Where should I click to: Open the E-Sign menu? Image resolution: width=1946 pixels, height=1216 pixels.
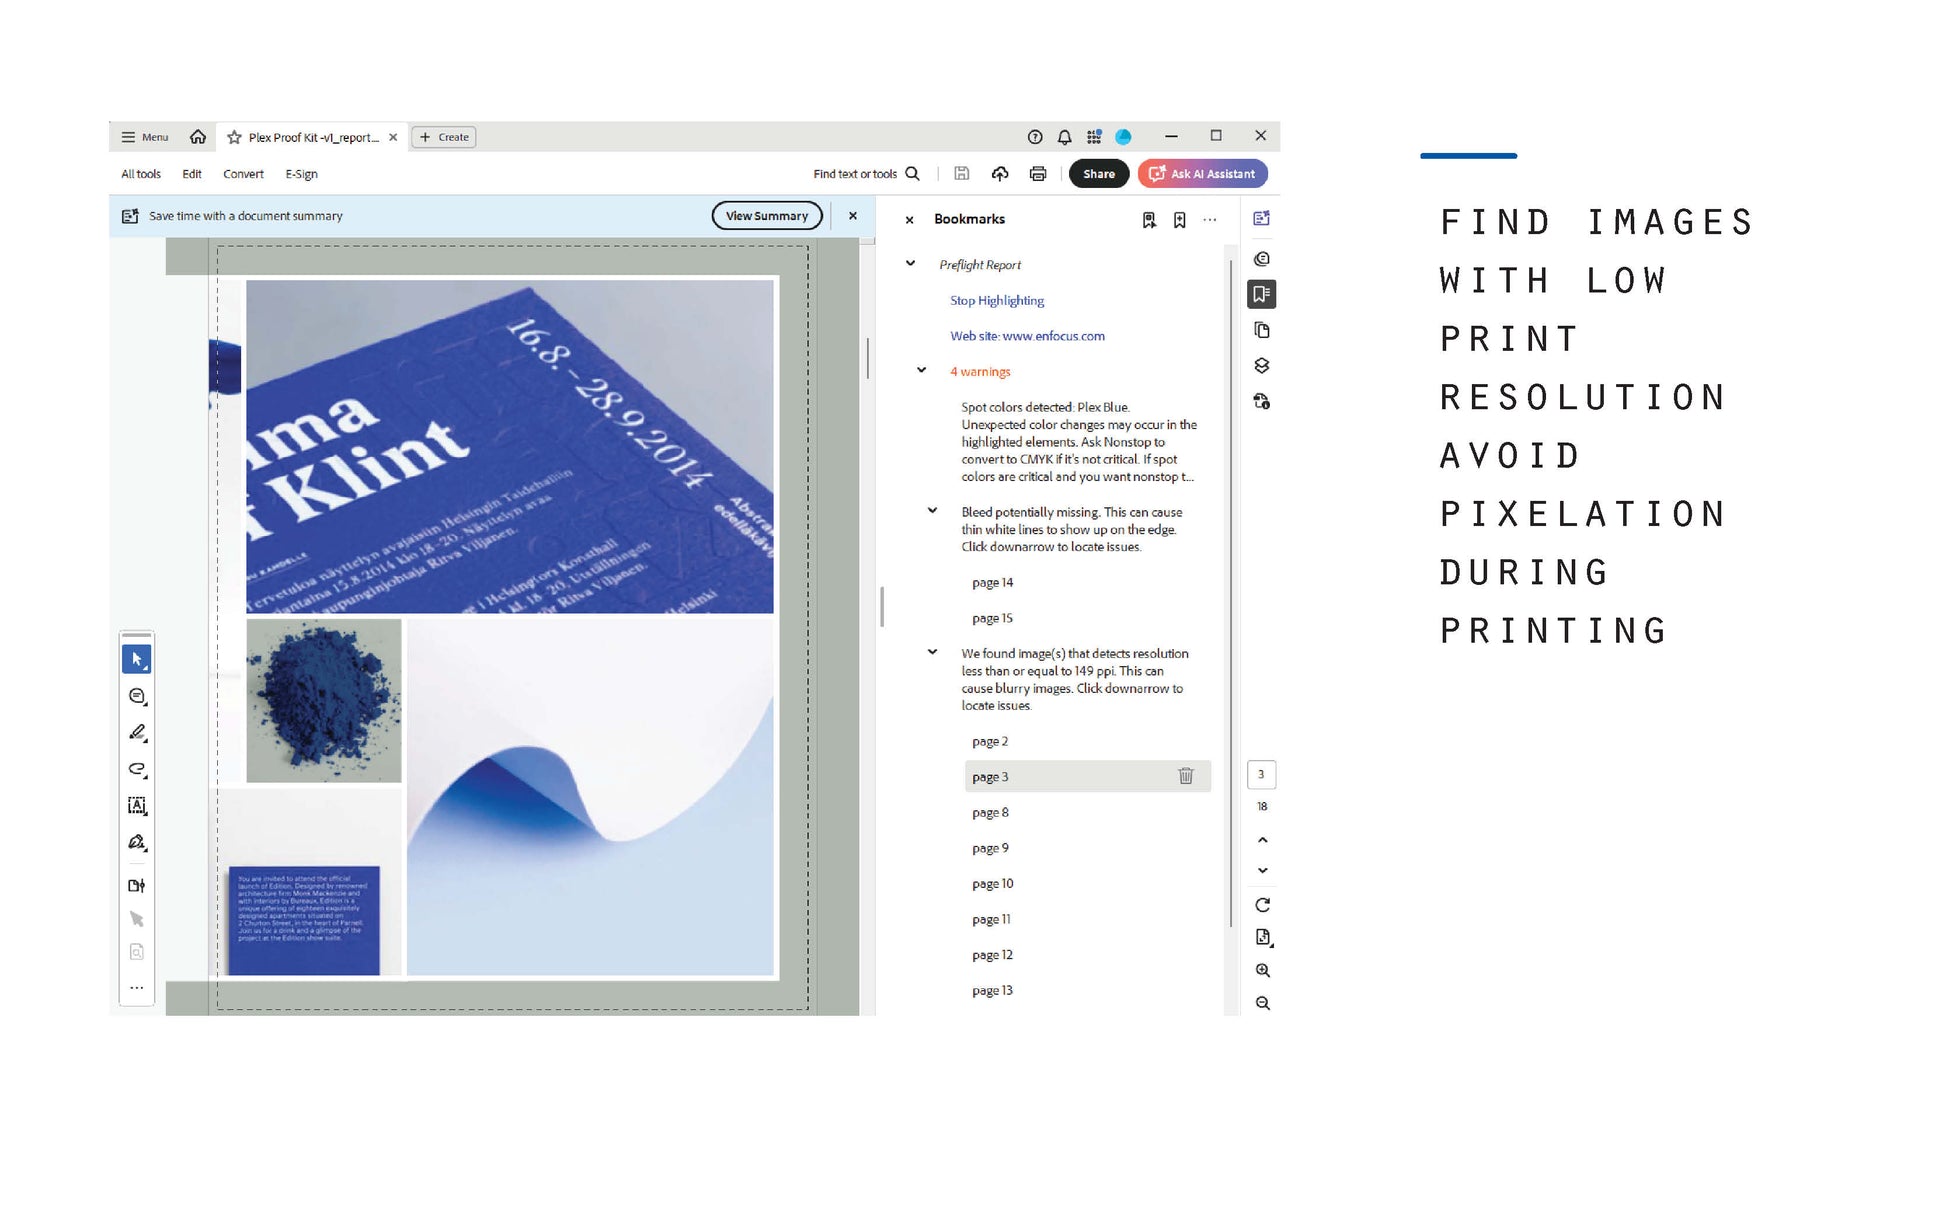pyautogui.click(x=301, y=174)
